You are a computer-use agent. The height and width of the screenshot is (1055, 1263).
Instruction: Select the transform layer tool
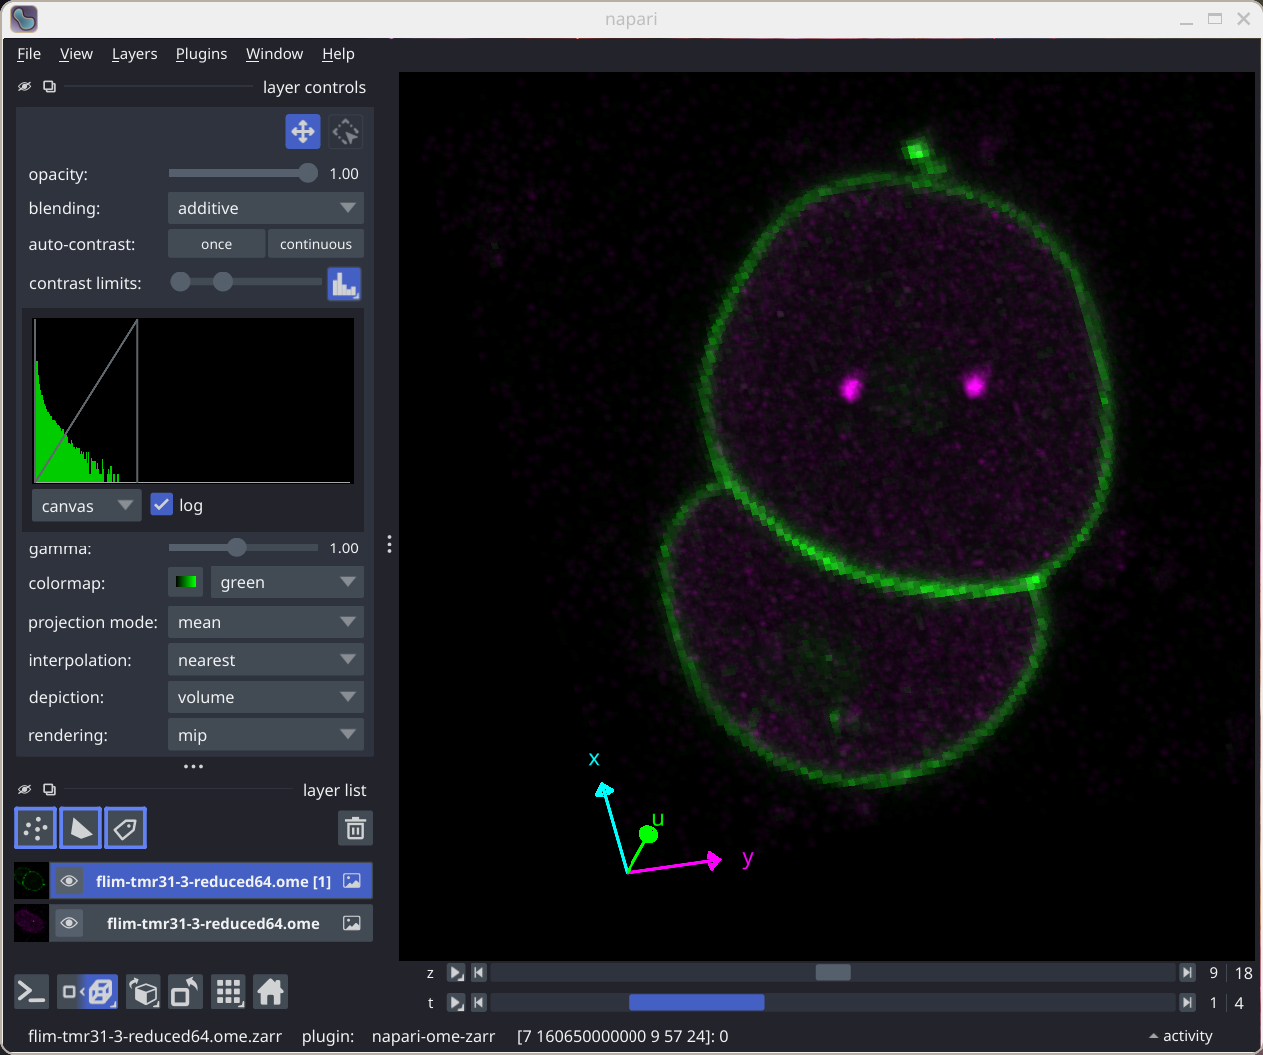(x=346, y=131)
